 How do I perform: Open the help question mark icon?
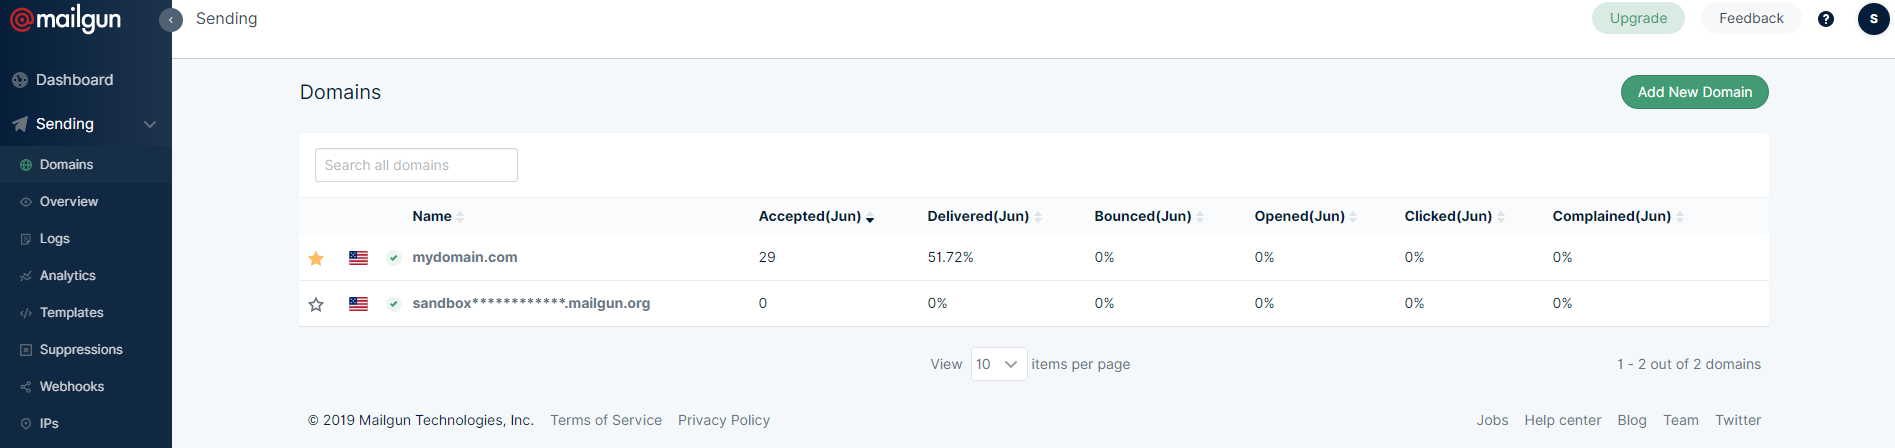click(1826, 19)
